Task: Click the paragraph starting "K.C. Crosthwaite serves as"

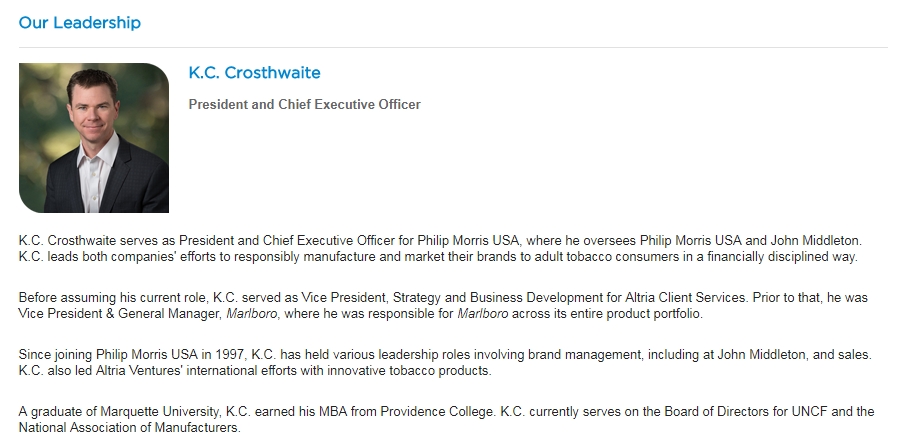Action: tap(440, 249)
